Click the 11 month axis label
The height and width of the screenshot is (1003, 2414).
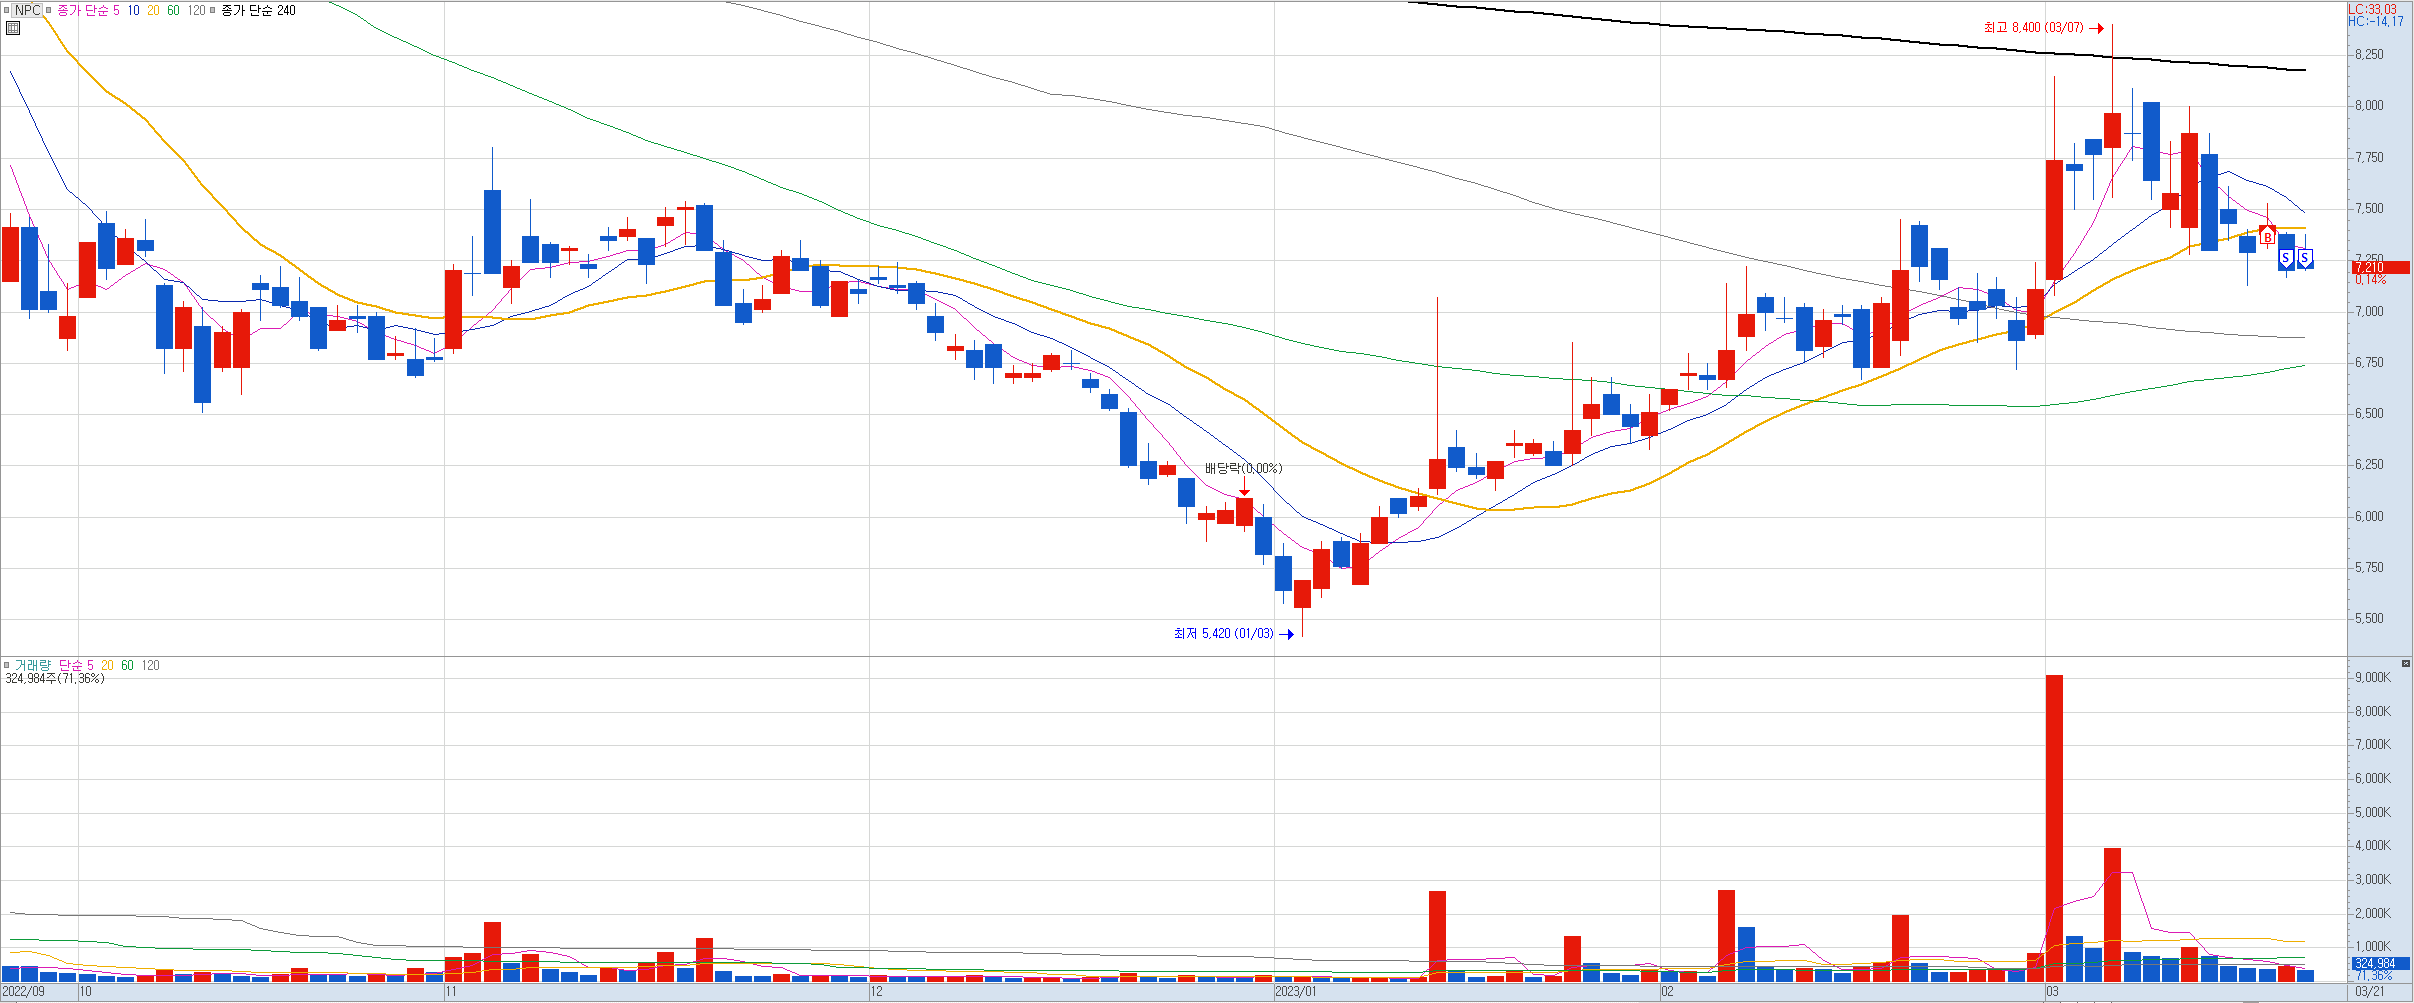pos(451,992)
